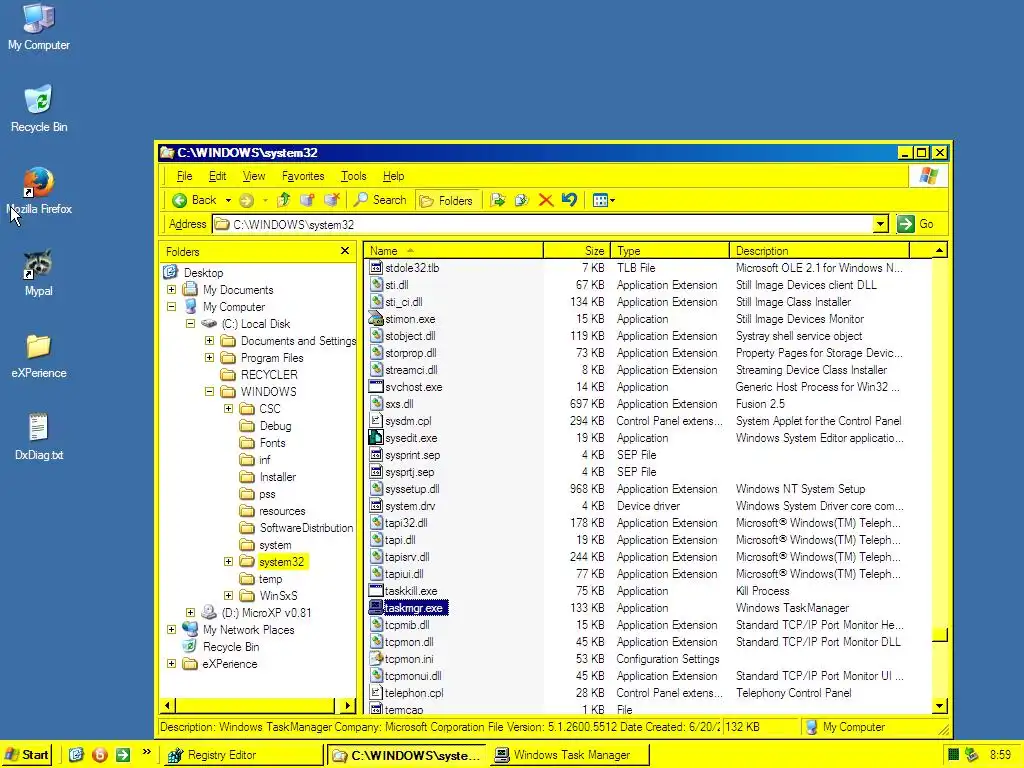This screenshot has height=768, width=1024.
Task: Sort the list by Name column header
Action: [x=453, y=251]
